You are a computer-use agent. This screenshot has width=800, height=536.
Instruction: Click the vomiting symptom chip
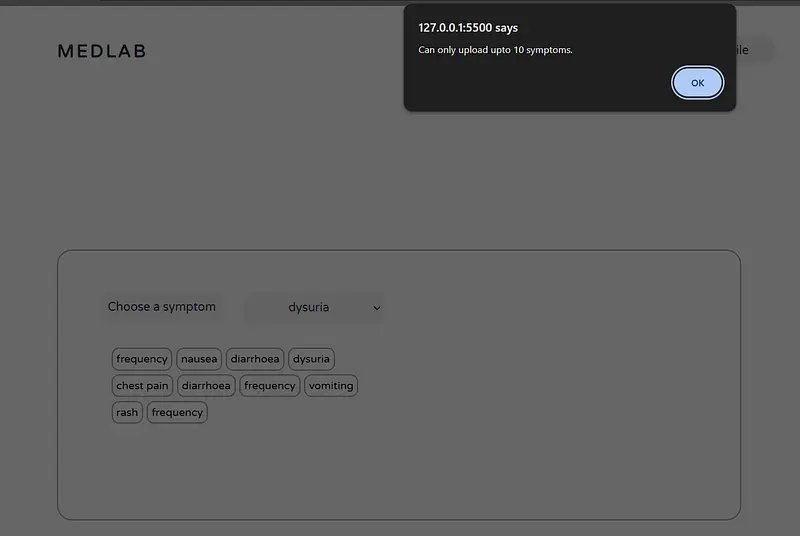(x=331, y=386)
